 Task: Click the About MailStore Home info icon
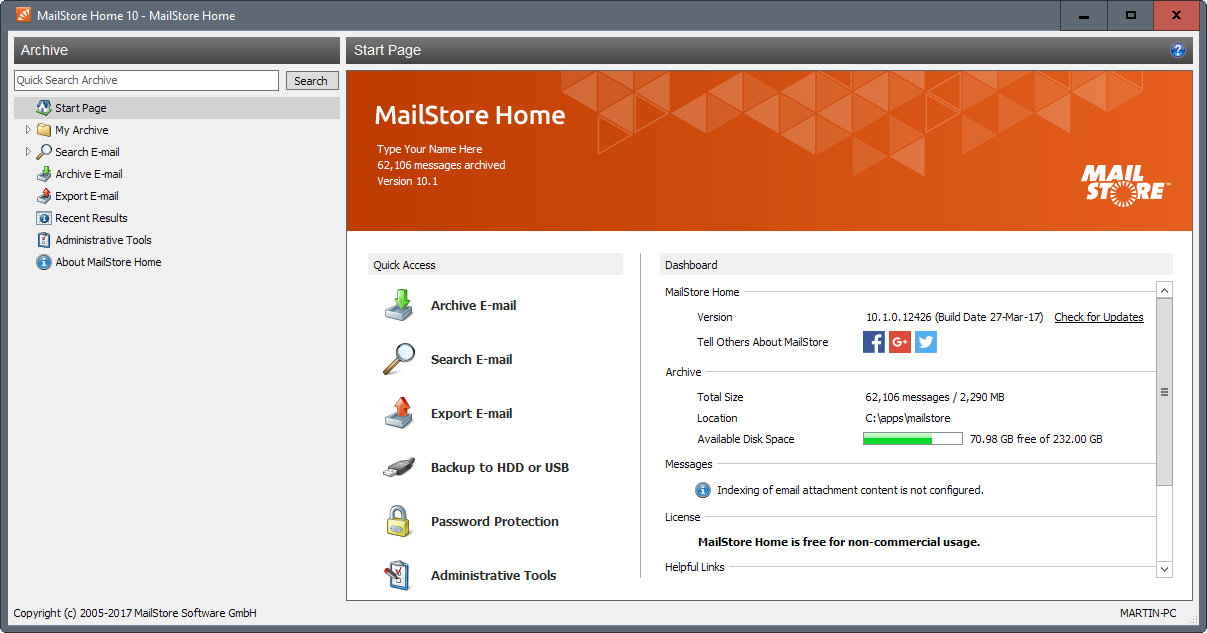click(x=44, y=262)
